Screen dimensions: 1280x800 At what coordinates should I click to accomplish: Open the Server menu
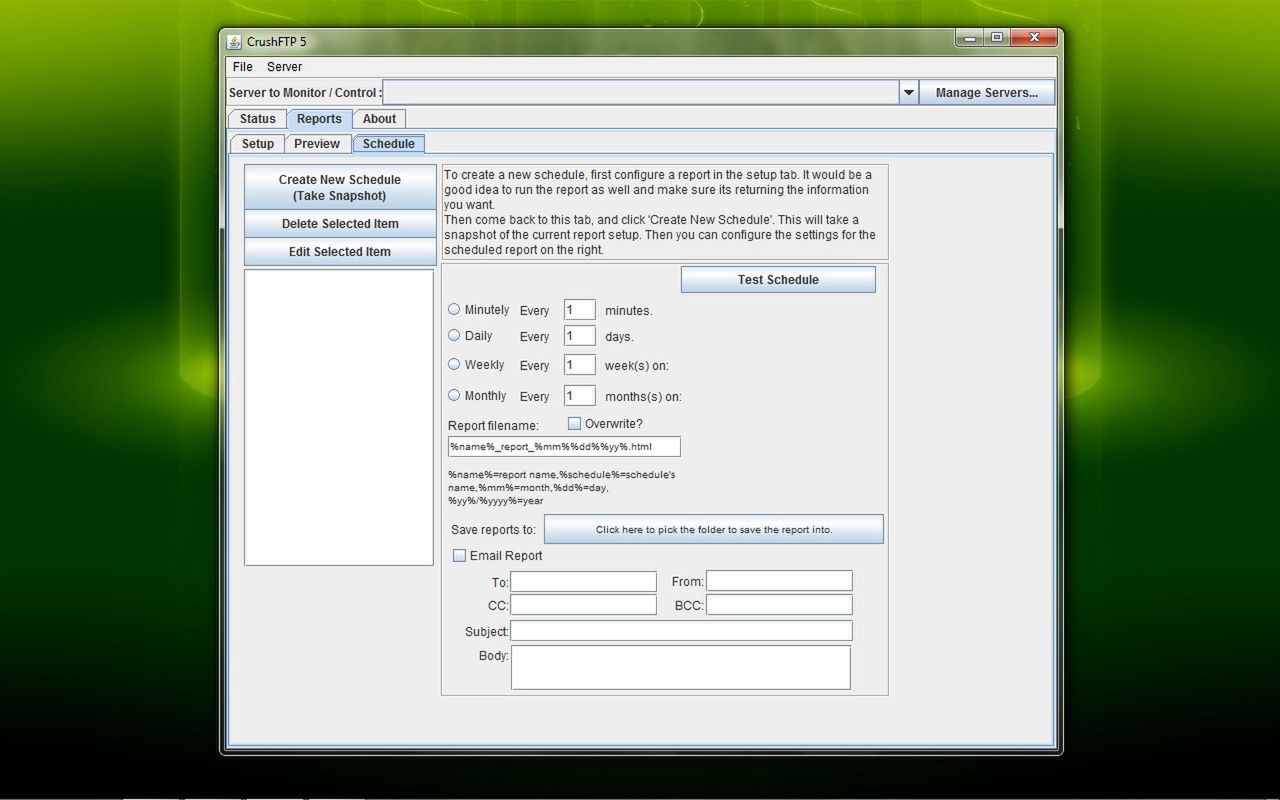tap(284, 67)
